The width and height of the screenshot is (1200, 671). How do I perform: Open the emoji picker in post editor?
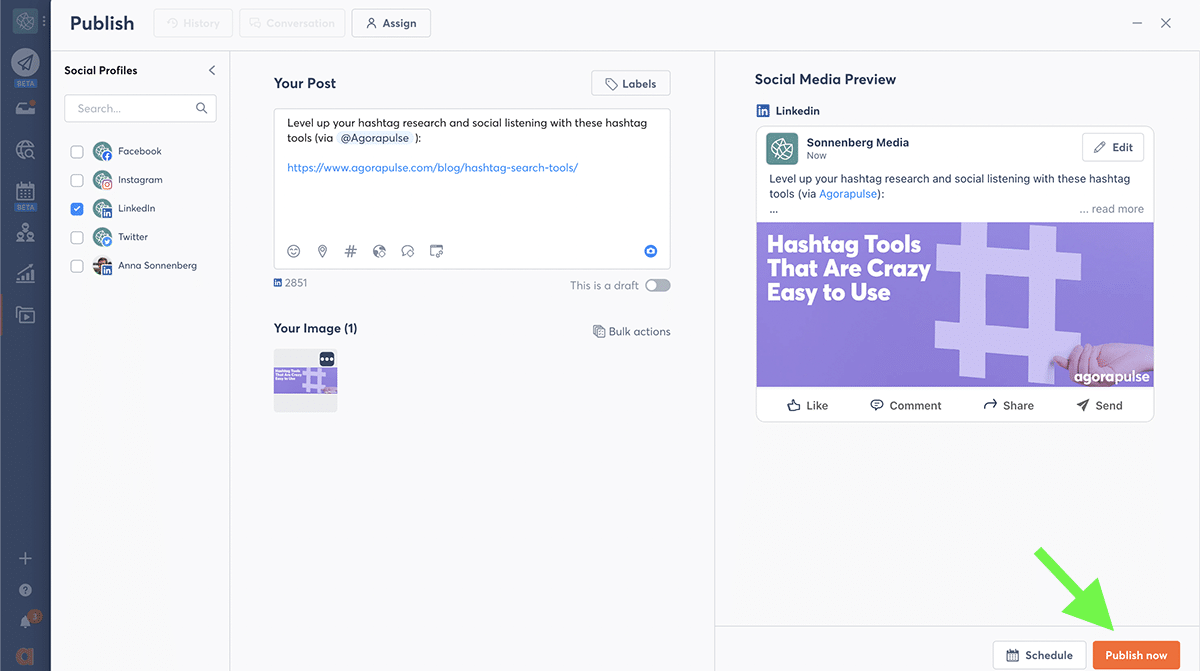[294, 252]
